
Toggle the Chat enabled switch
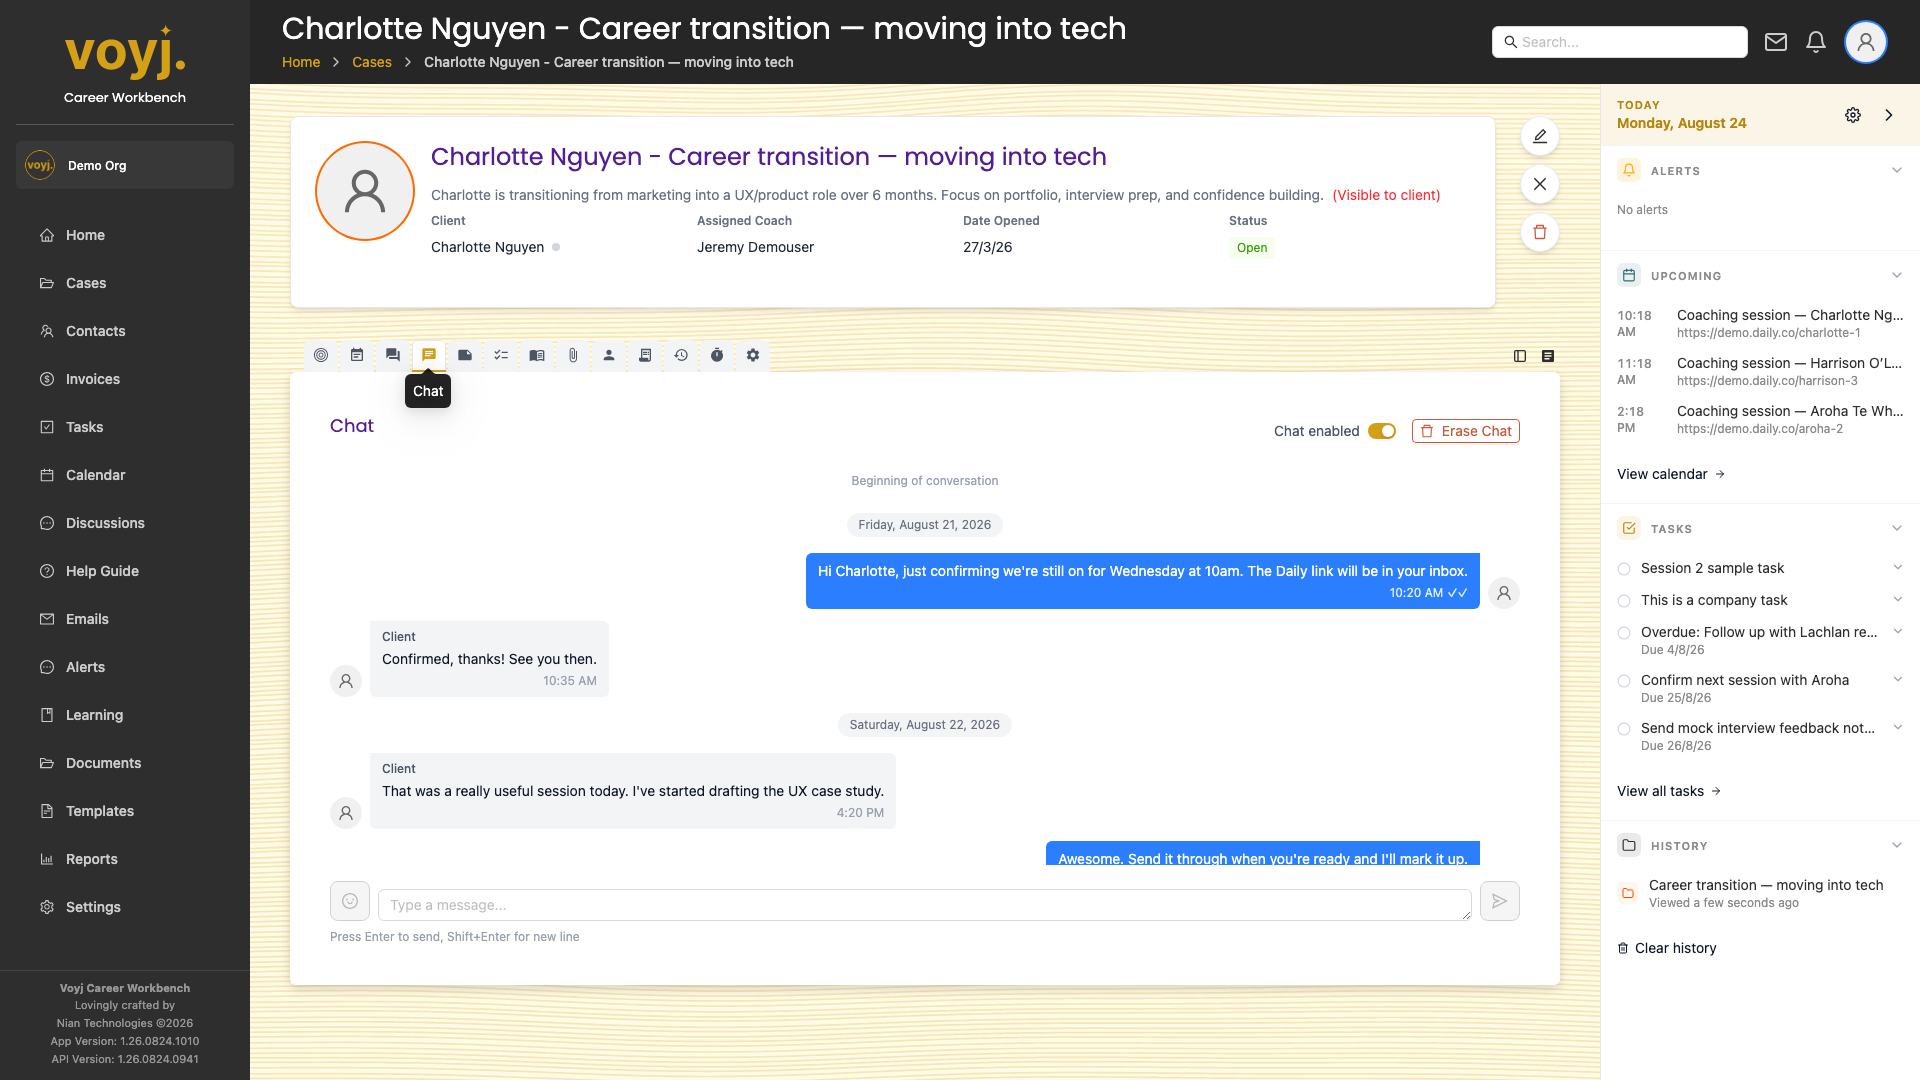1382,431
